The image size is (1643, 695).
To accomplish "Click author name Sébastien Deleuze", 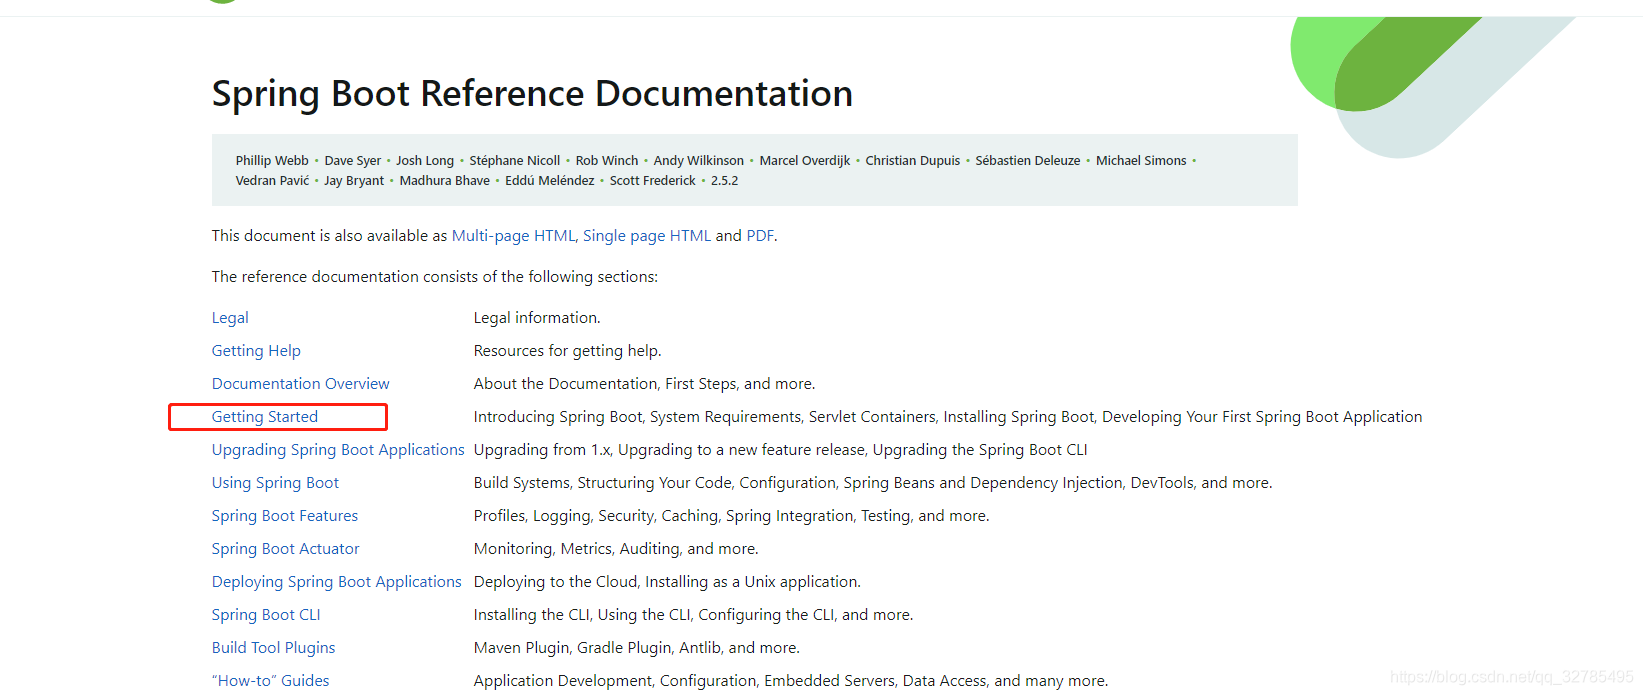I will click(1028, 161).
